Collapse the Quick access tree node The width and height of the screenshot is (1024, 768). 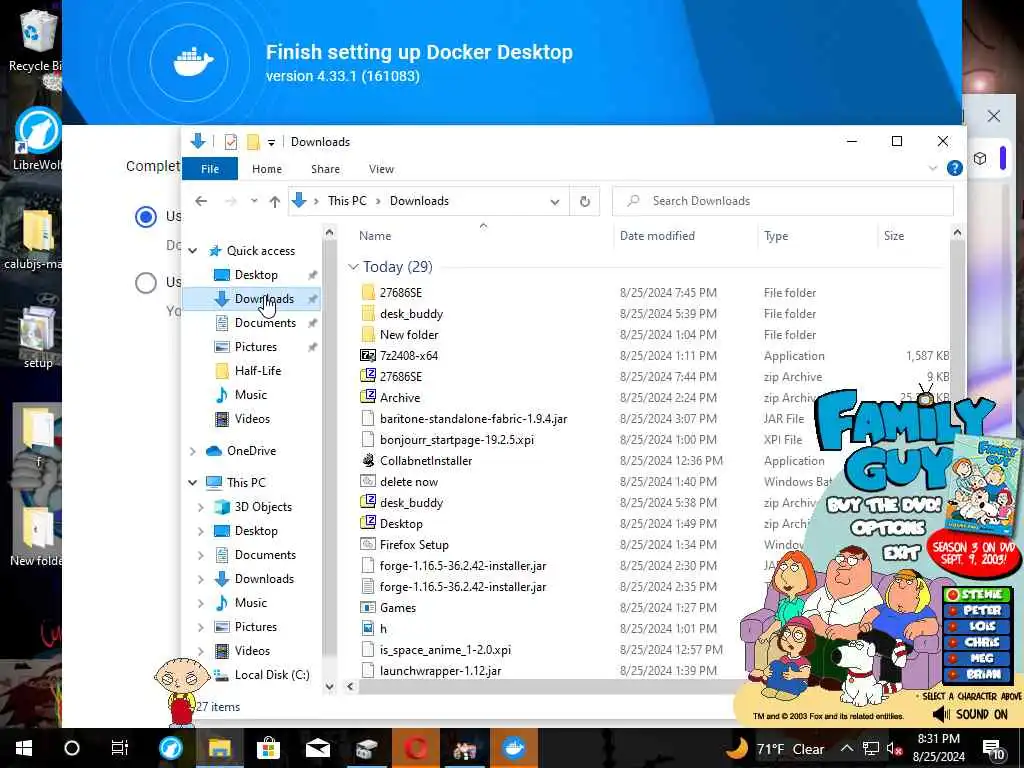(x=193, y=251)
